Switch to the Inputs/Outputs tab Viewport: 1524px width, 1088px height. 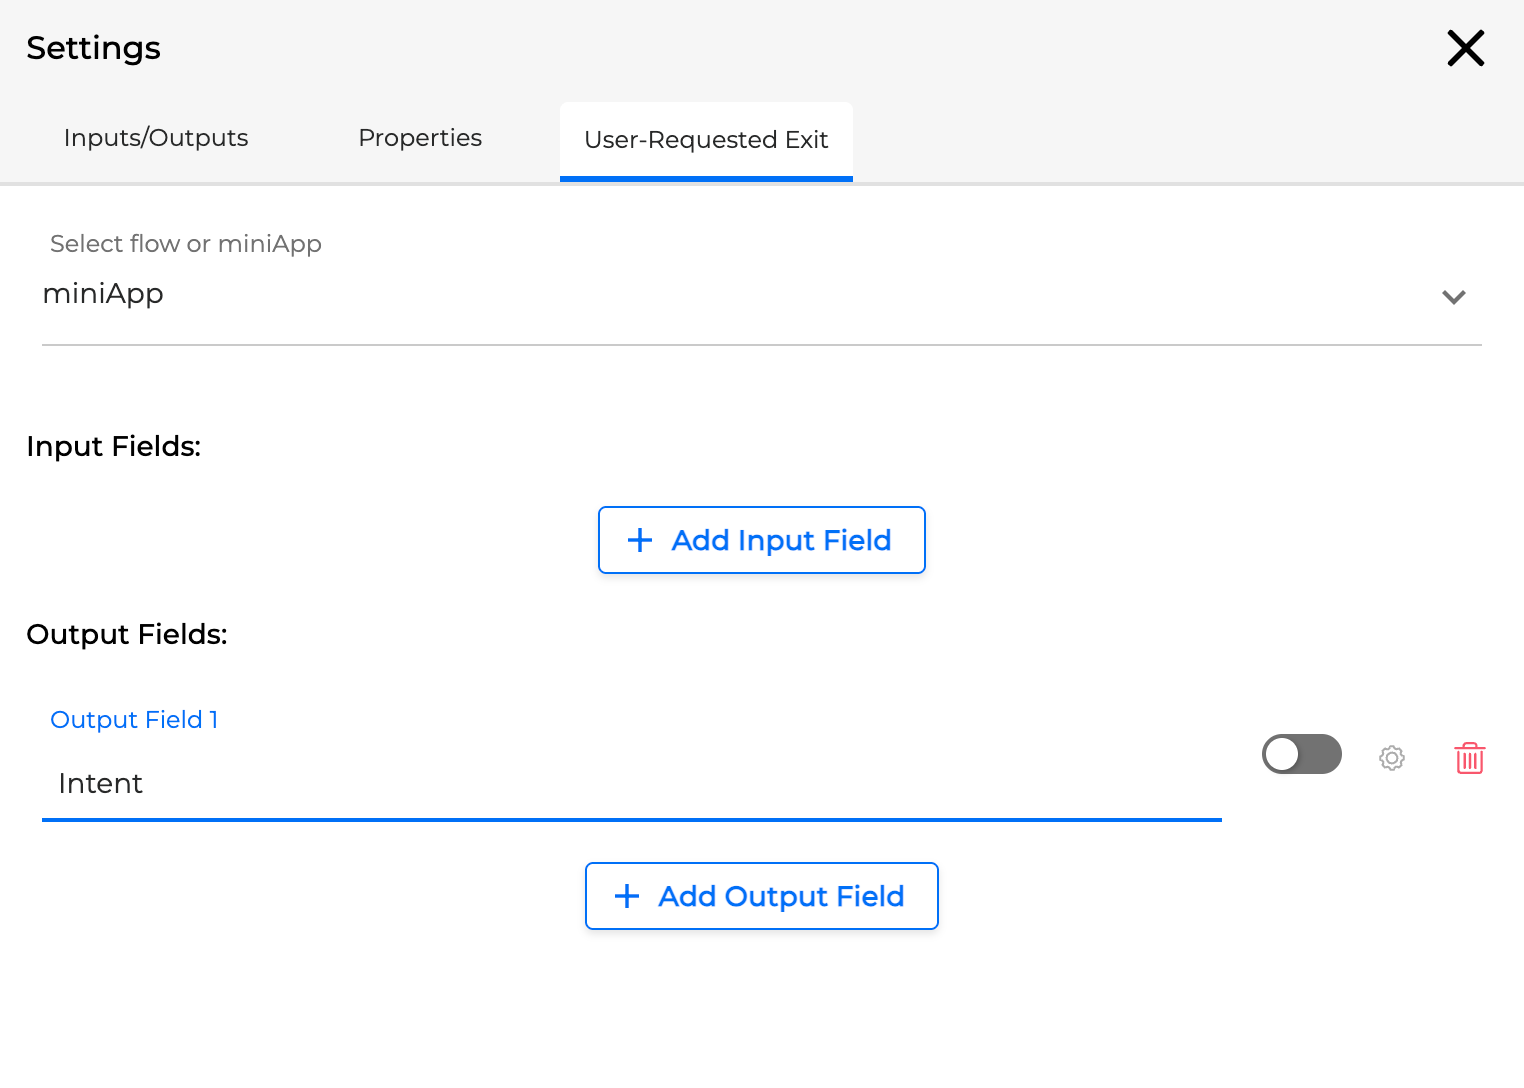pyautogui.click(x=156, y=138)
